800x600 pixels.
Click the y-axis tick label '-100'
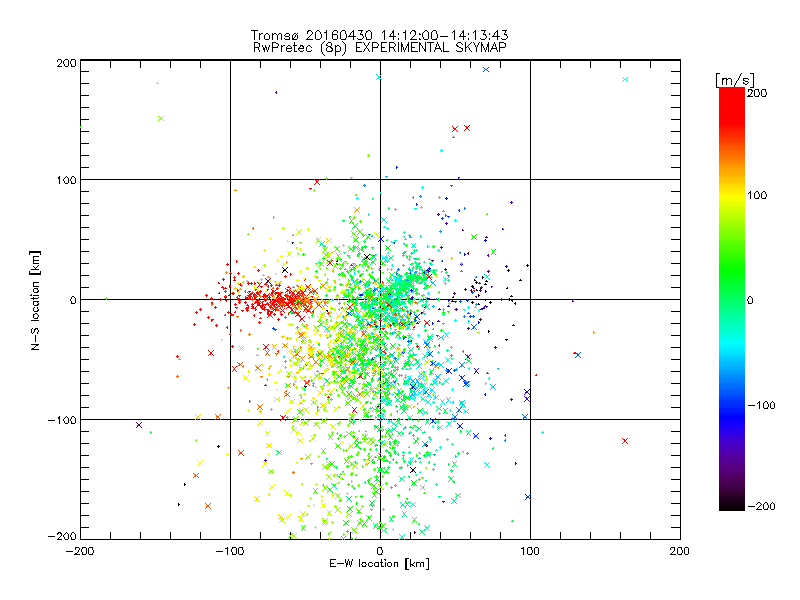[62, 420]
